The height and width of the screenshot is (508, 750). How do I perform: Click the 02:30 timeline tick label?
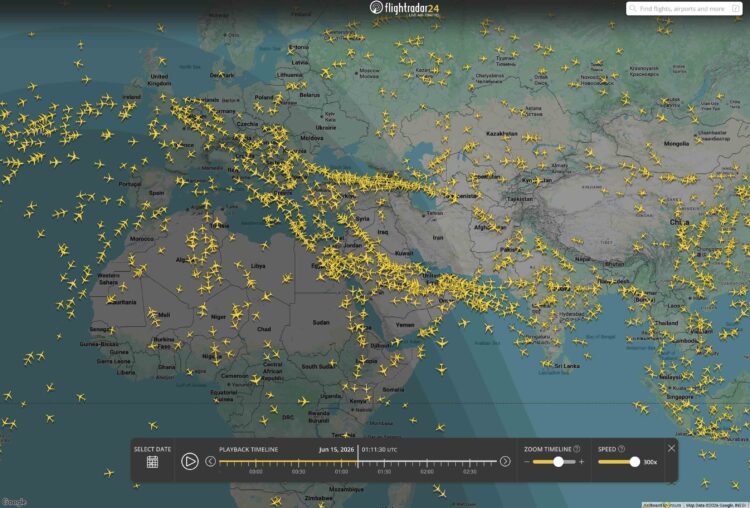point(469,472)
